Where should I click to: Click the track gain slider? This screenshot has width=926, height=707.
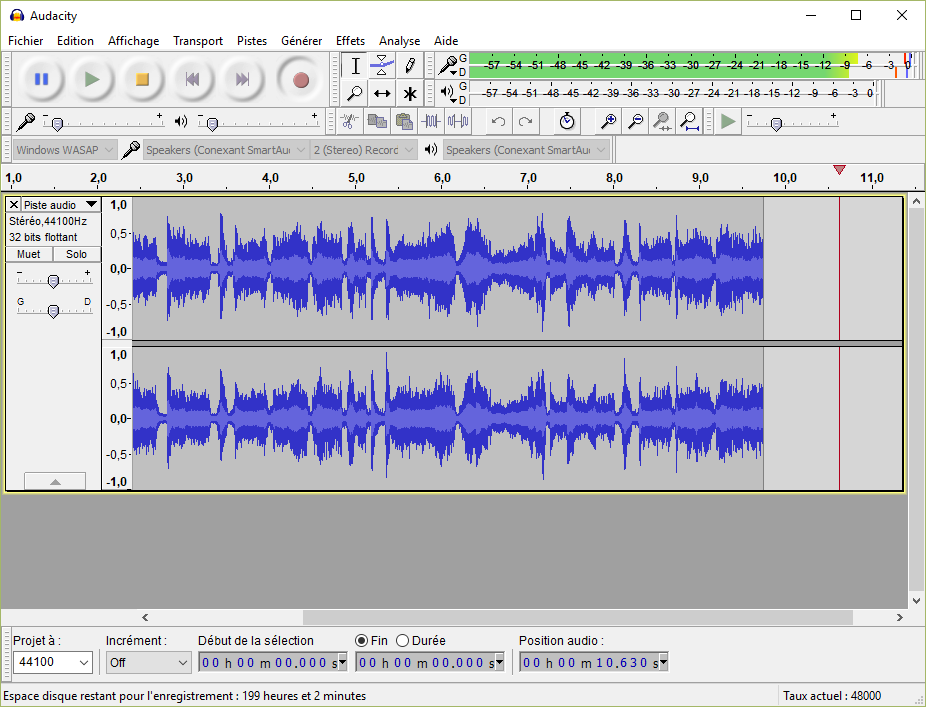pos(53,281)
